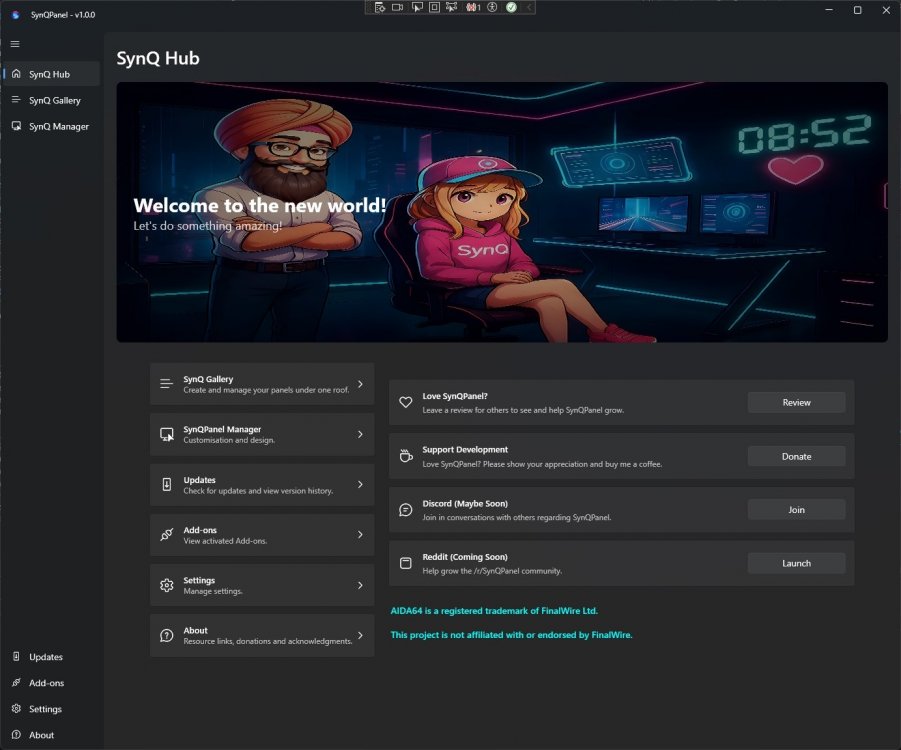901x750 pixels.
Task: Click the SynQ Manager sidebar icon
Action: tap(16, 126)
